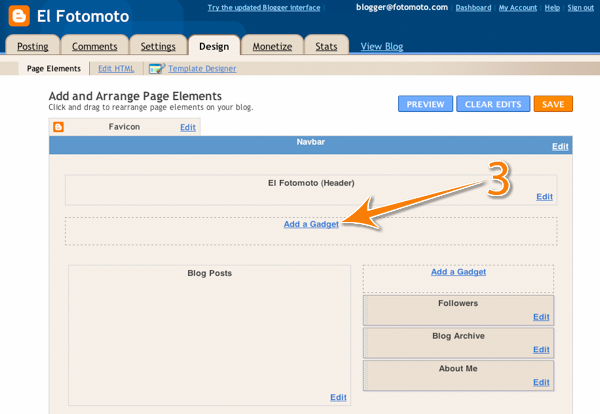Image resolution: width=600 pixels, height=414 pixels.
Task: Click Add a Gadget in the sidebar
Action: (x=458, y=272)
